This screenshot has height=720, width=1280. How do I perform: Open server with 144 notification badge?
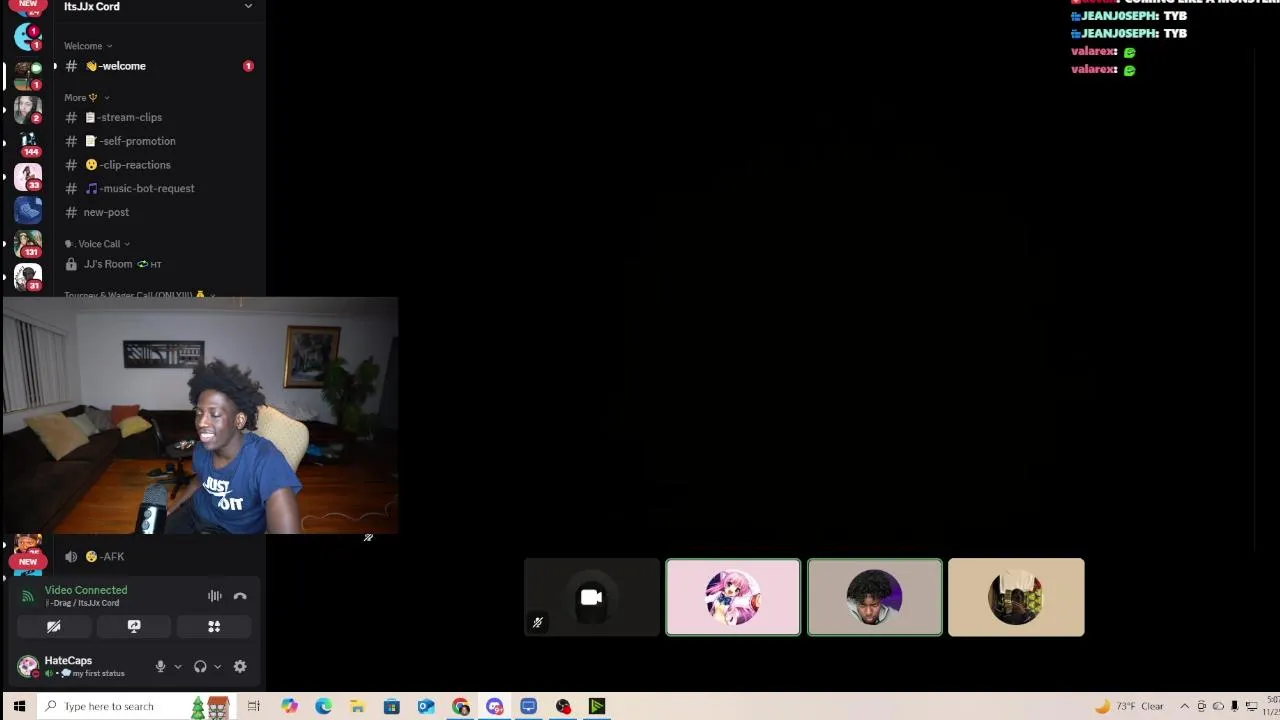click(28, 143)
